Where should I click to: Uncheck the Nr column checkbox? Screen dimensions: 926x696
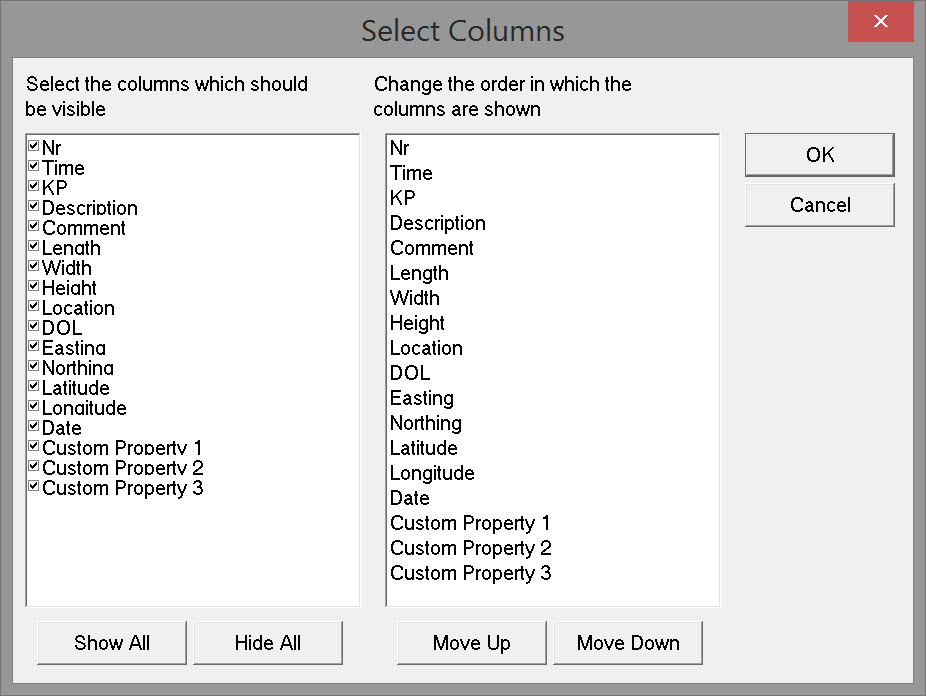(x=34, y=146)
